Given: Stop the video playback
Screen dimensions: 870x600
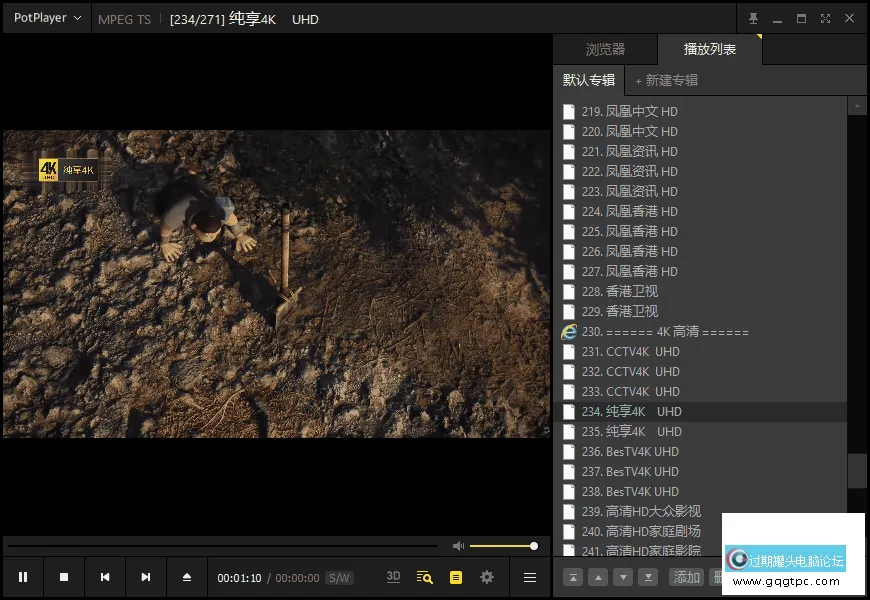Looking at the screenshot, I should (64, 577).
